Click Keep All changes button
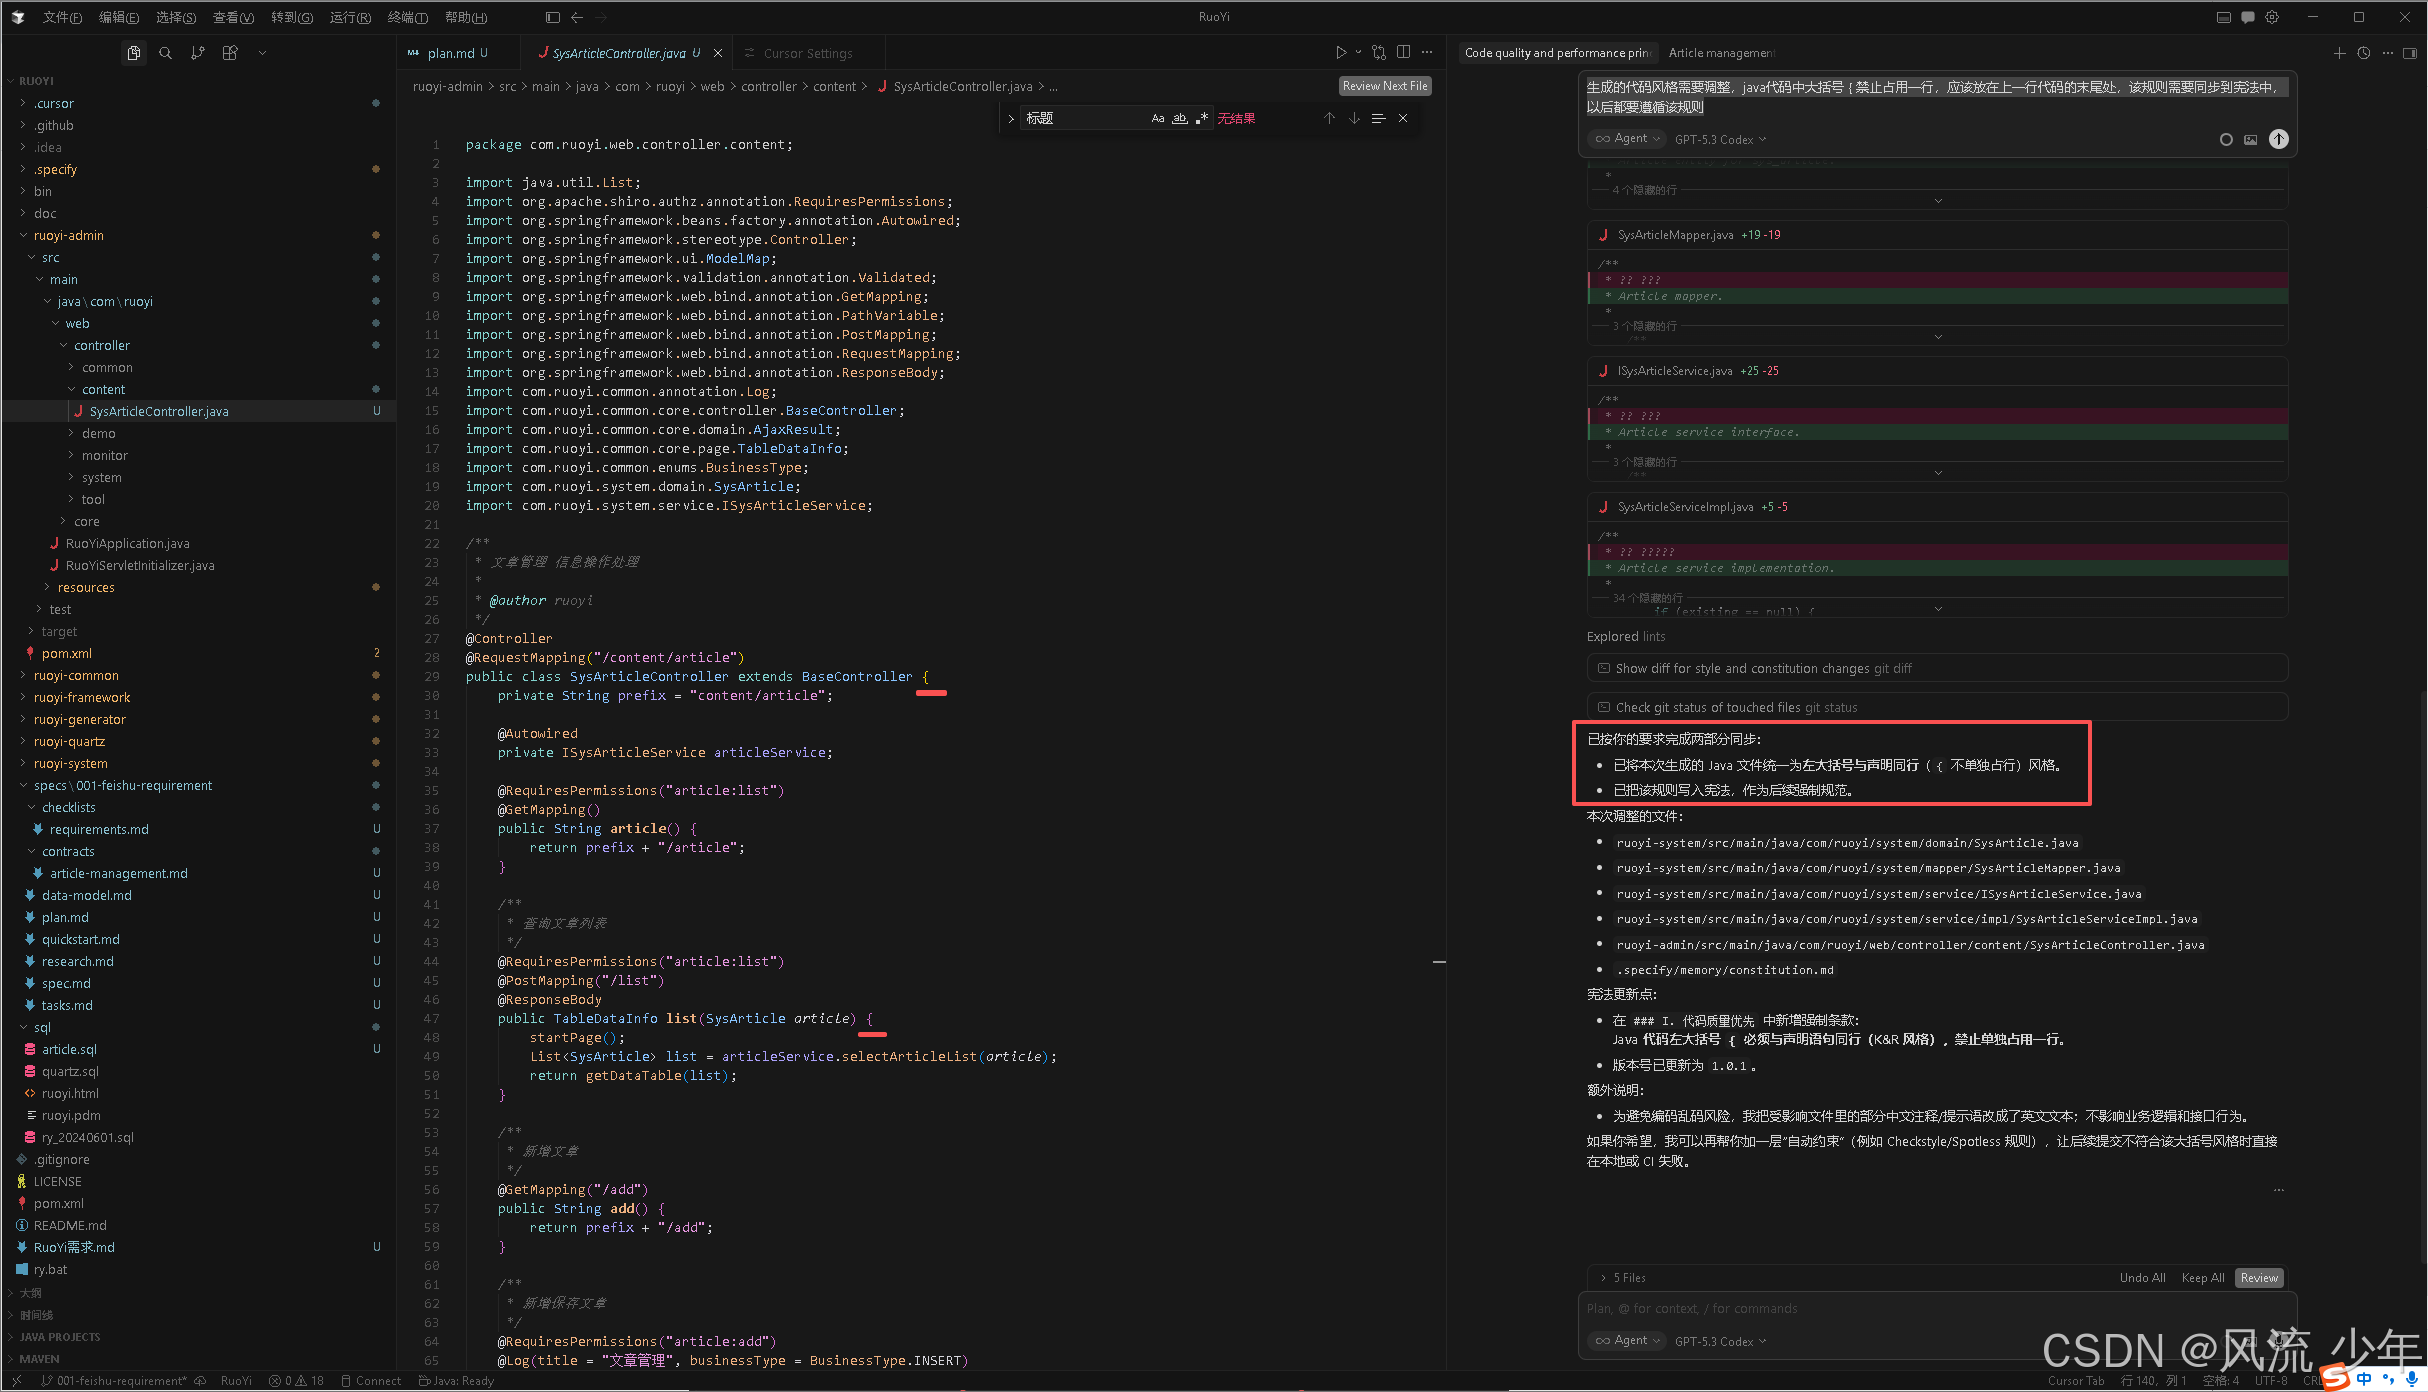Viewport: 2428px width, 1392px height. pos(2202,1278)
